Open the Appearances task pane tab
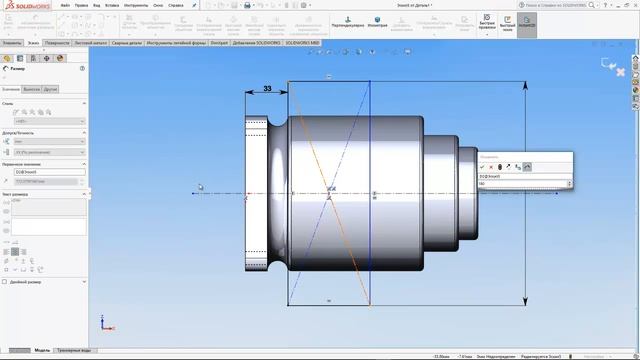This screenshot has height=360, width=640. click(636, 90)
